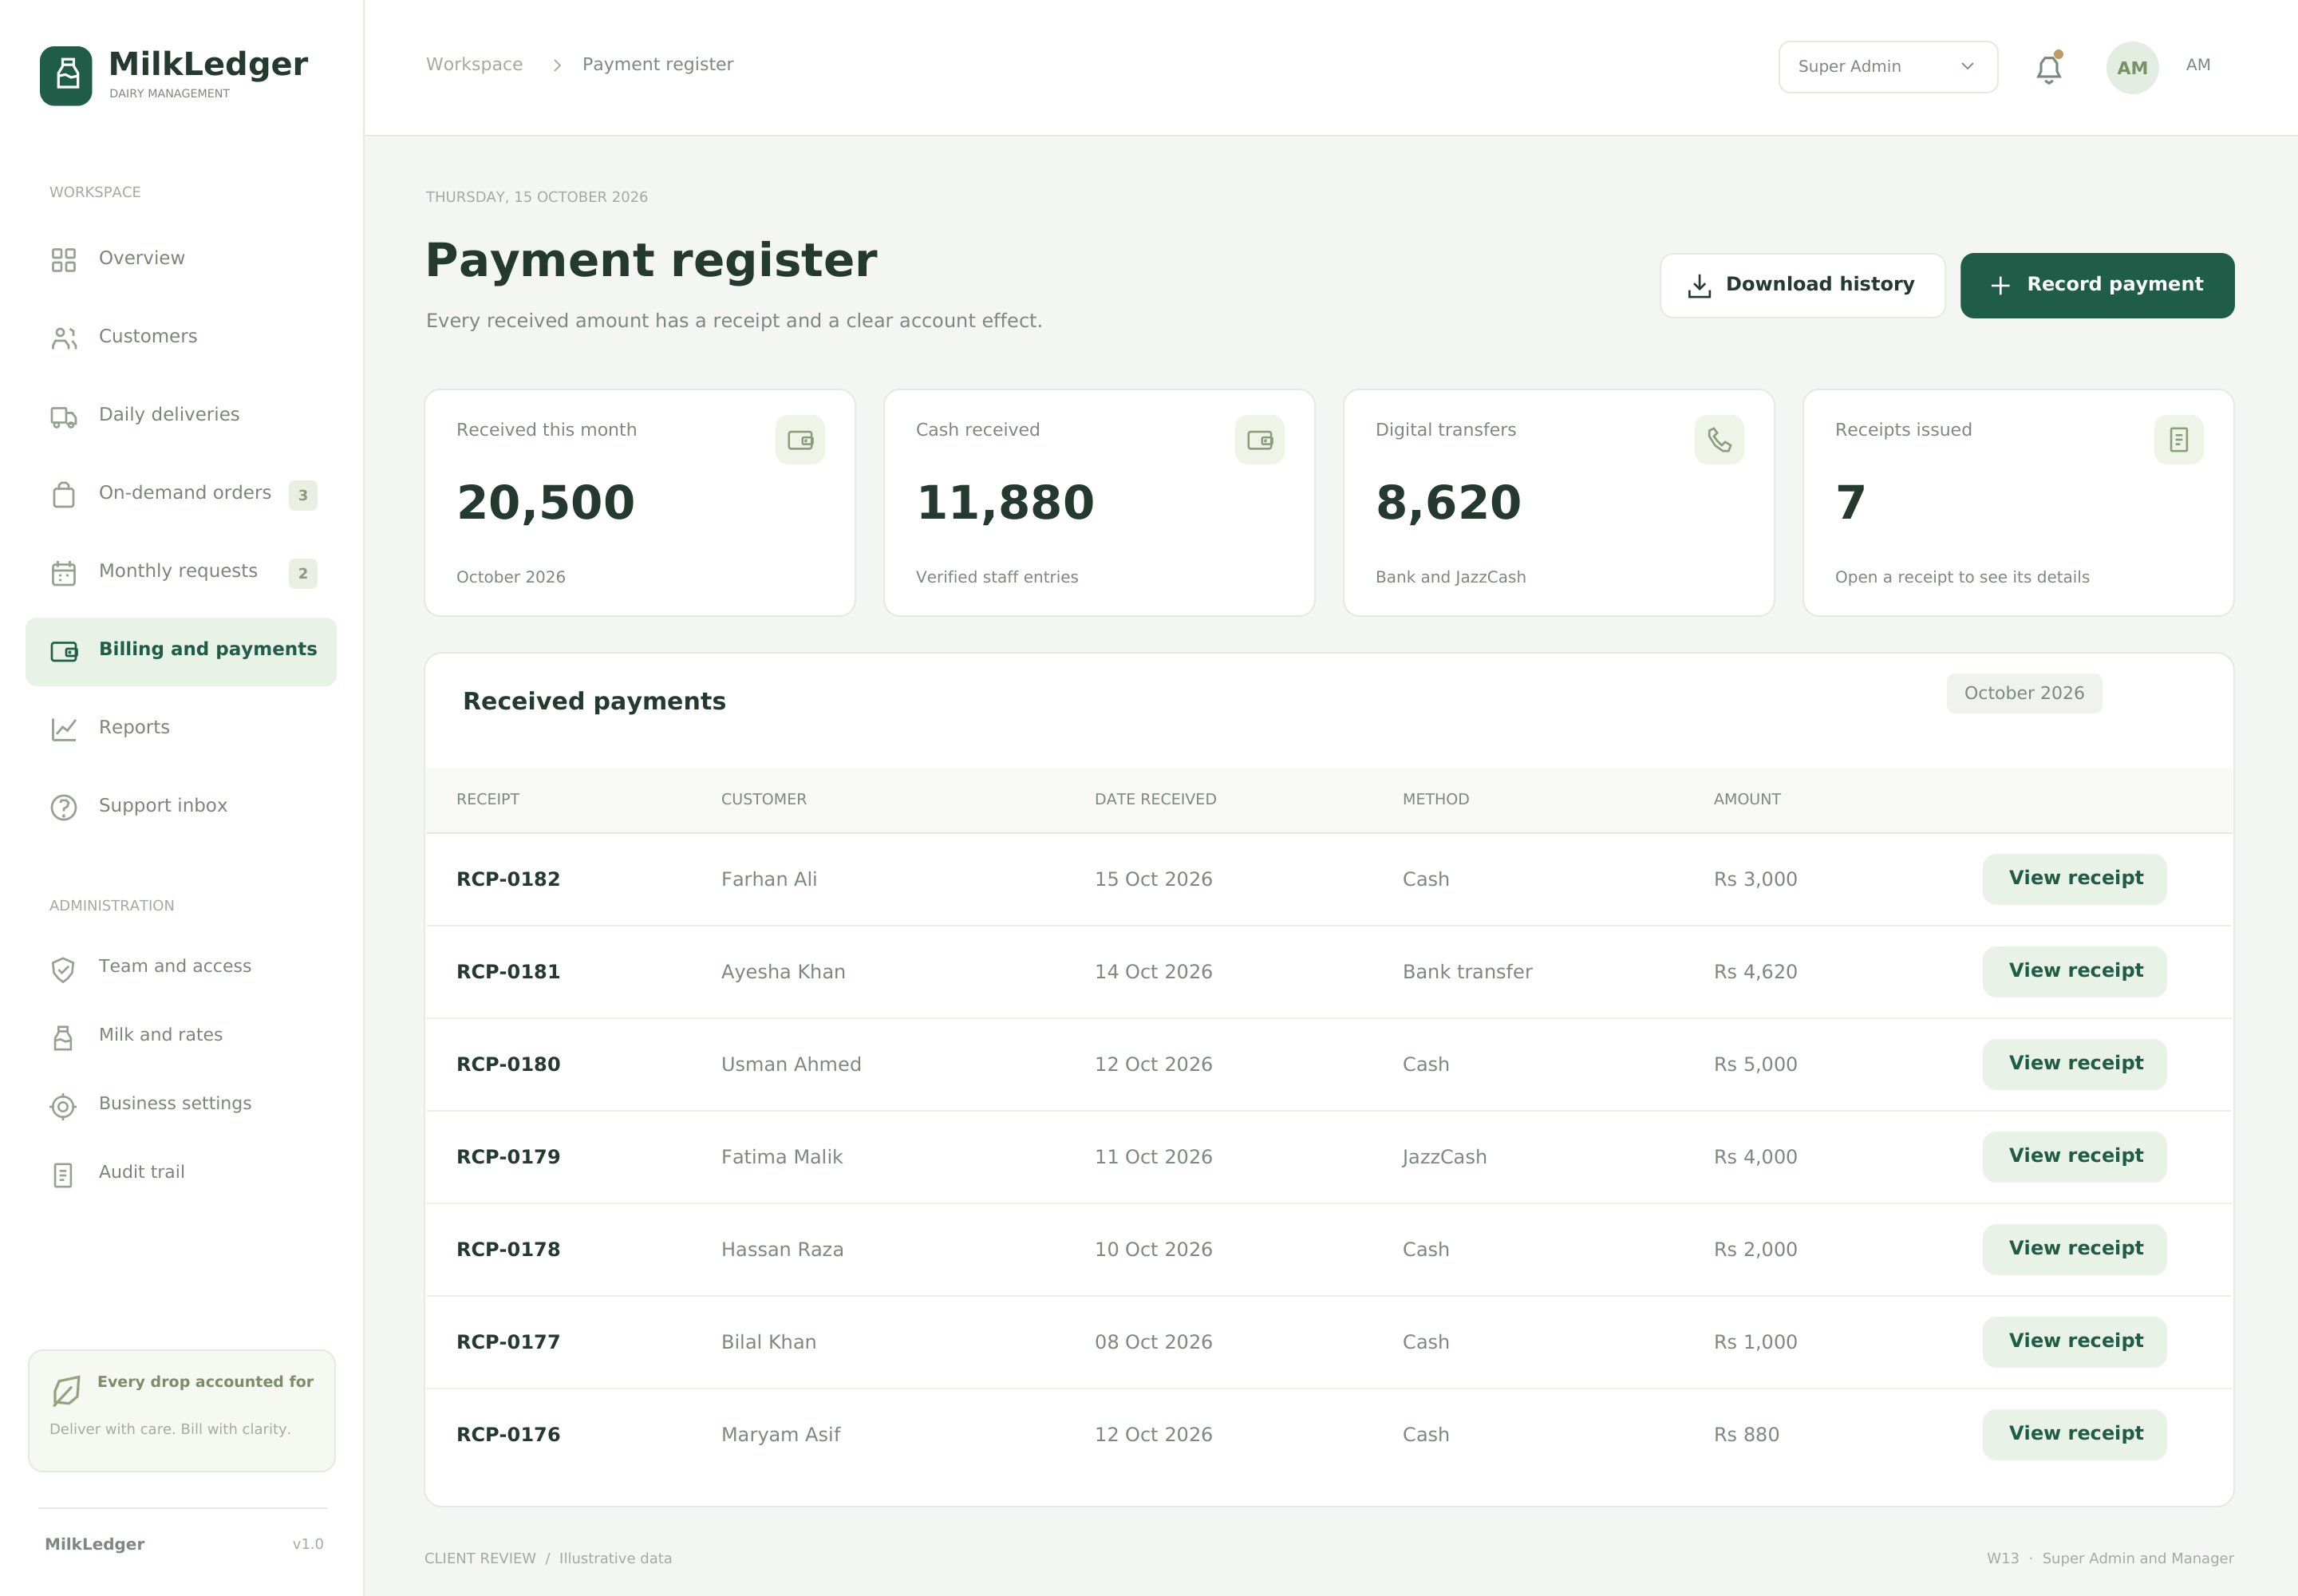Click the Monthly requests badge showing 2
The width and height of the screenshot is (2298, 1596).
click(303, 573)
